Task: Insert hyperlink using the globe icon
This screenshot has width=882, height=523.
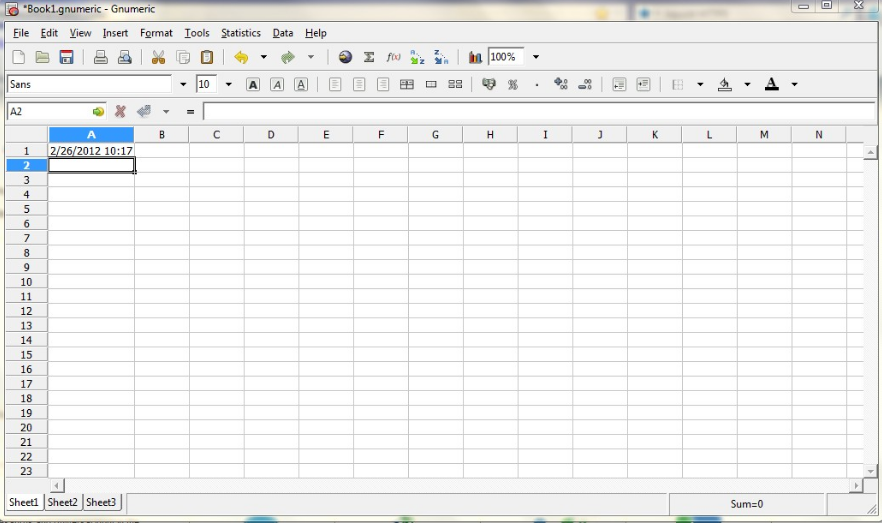Action: [x=345, y=58]
